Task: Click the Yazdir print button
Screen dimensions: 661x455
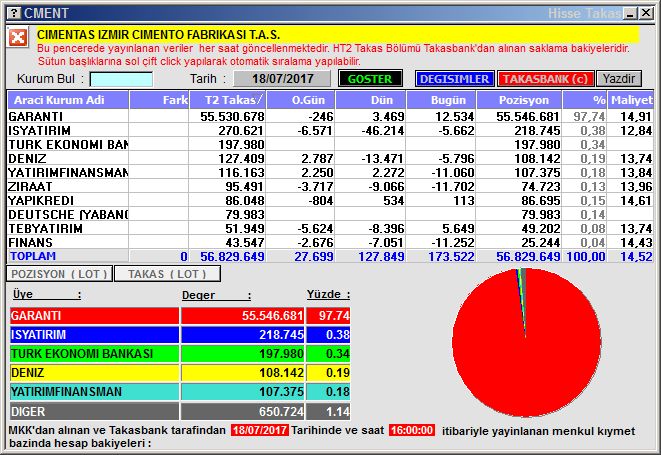Action: [619, 79]
